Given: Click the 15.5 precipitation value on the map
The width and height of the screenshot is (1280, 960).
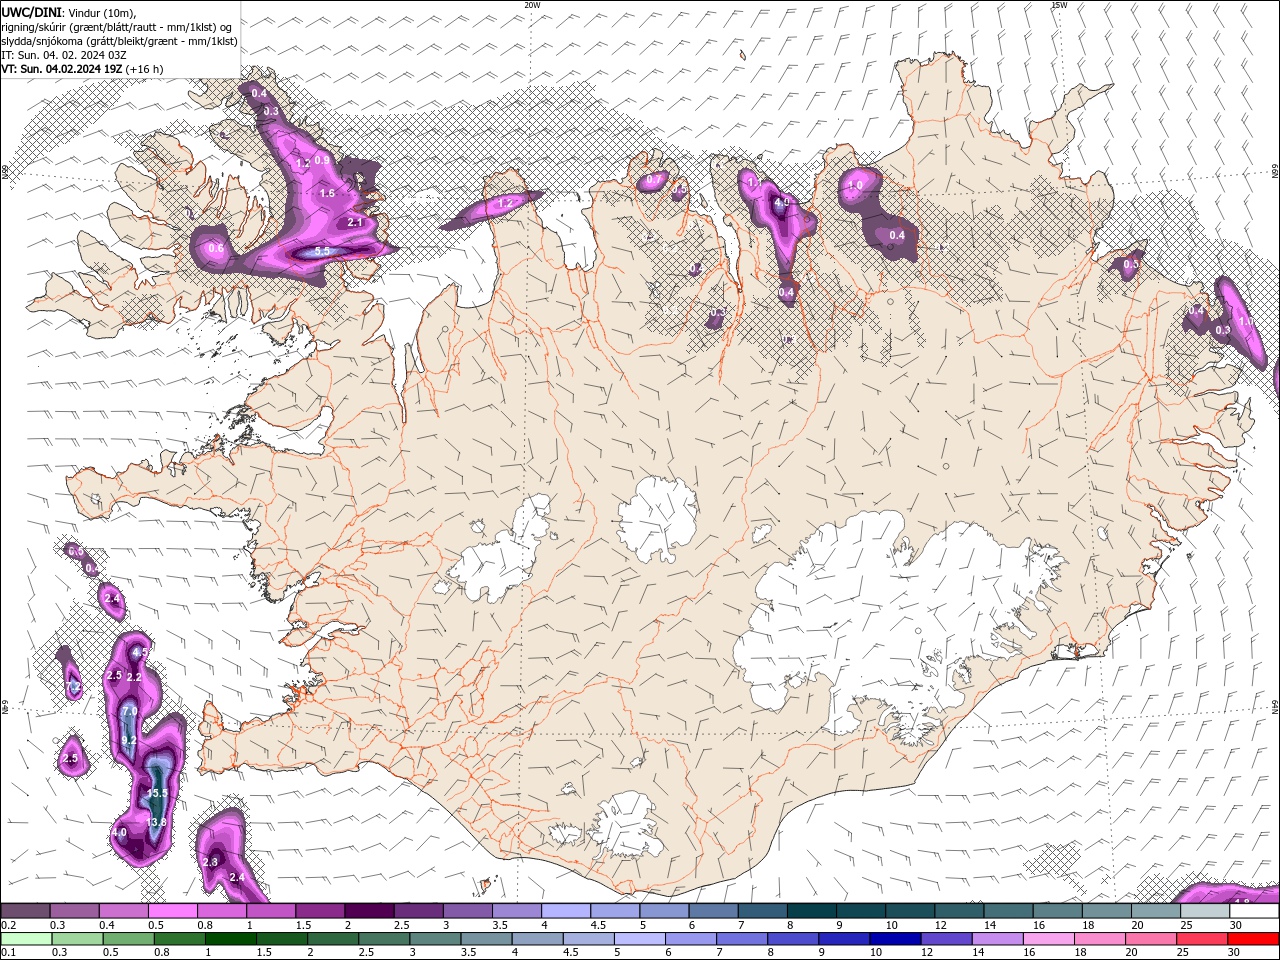Looking at the screenshot, I should pyautogui.click(x=157, y=793).
